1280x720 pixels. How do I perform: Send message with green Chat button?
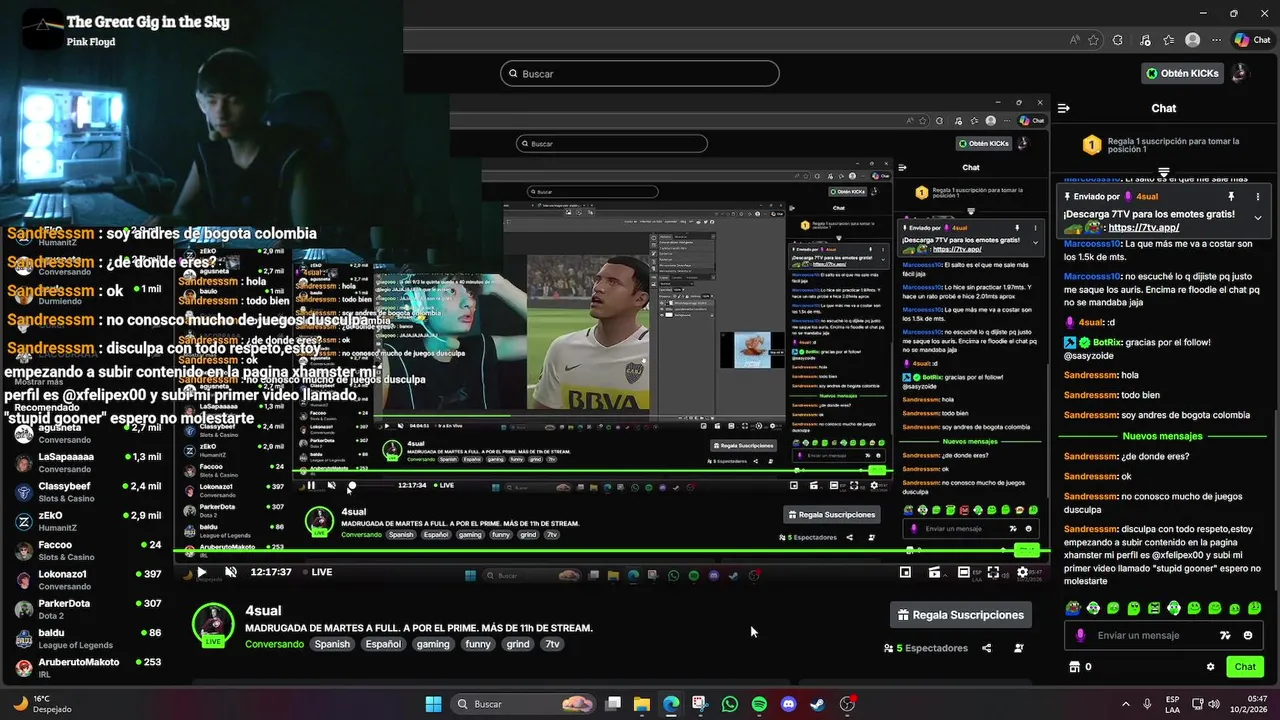[1245, 666]
